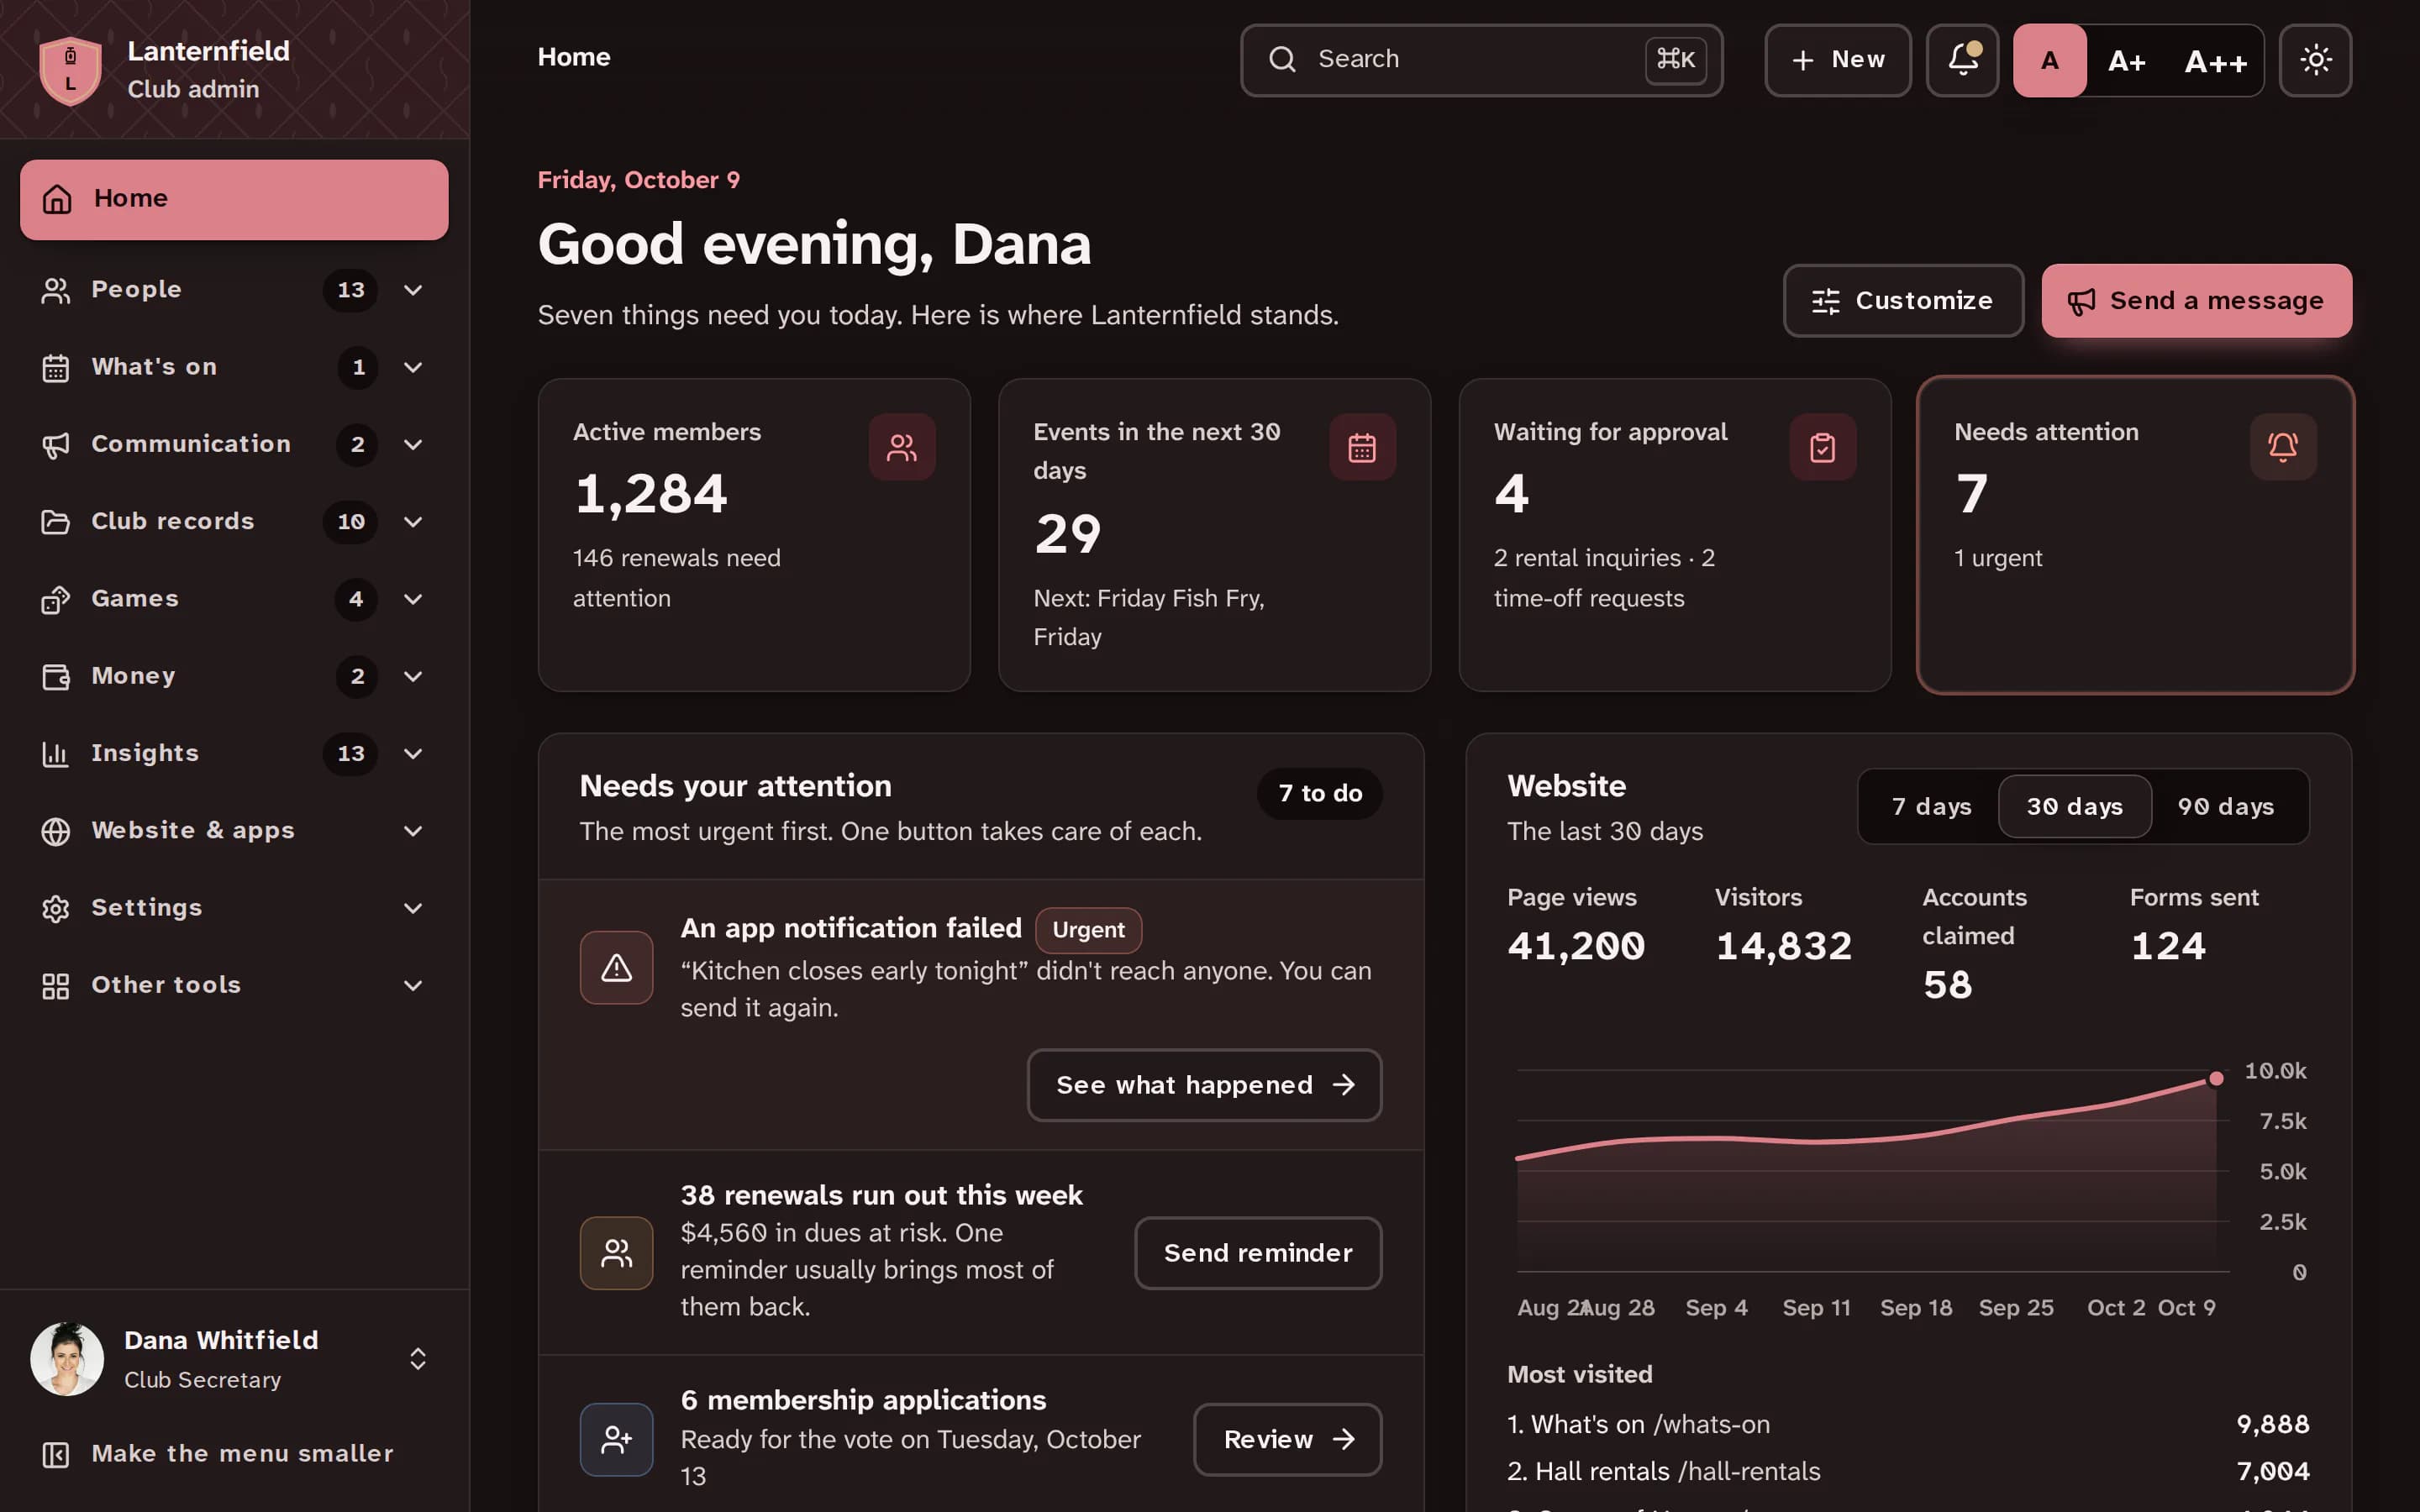Viewport: 2420px width, 1512px height.
Task: Click See what happened
Action: [x=1204, y=1085]
